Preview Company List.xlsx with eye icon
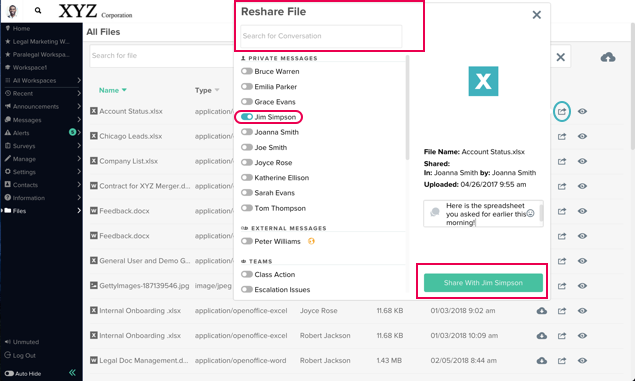The width and height of the screenshot is (635, 381). [x=582, y=161]
